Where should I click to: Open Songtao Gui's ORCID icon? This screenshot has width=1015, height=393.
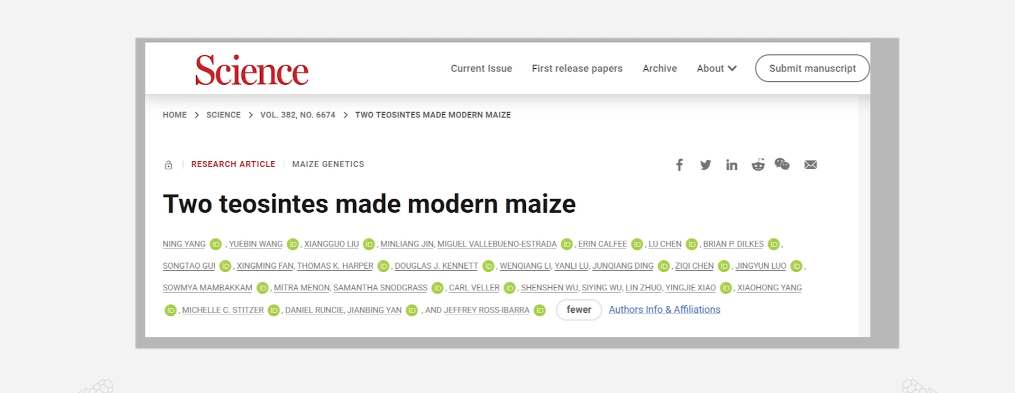pos(225,266)
